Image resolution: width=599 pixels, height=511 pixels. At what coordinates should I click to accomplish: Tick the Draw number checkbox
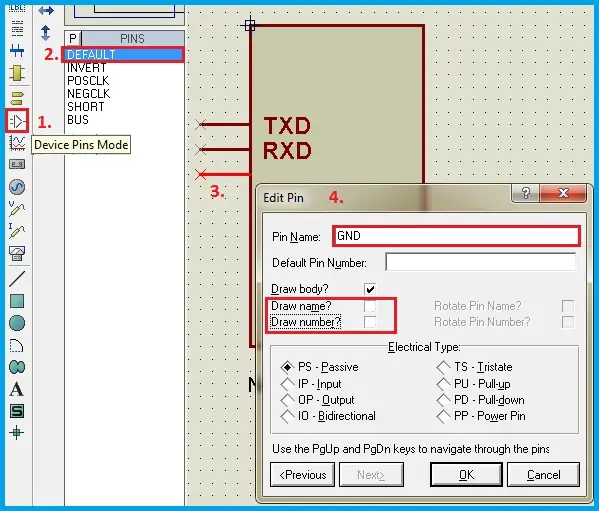[370, 322]
